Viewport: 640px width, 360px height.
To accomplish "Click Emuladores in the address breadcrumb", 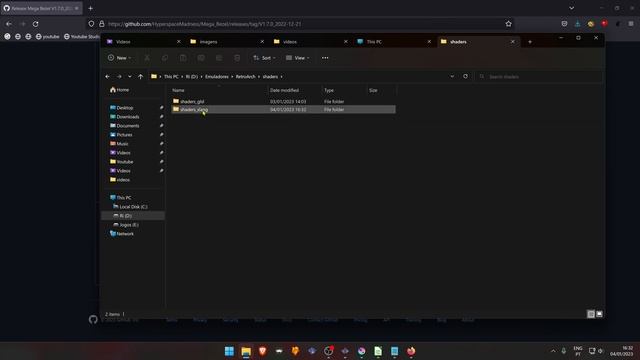I will click(x=217, y=77).
